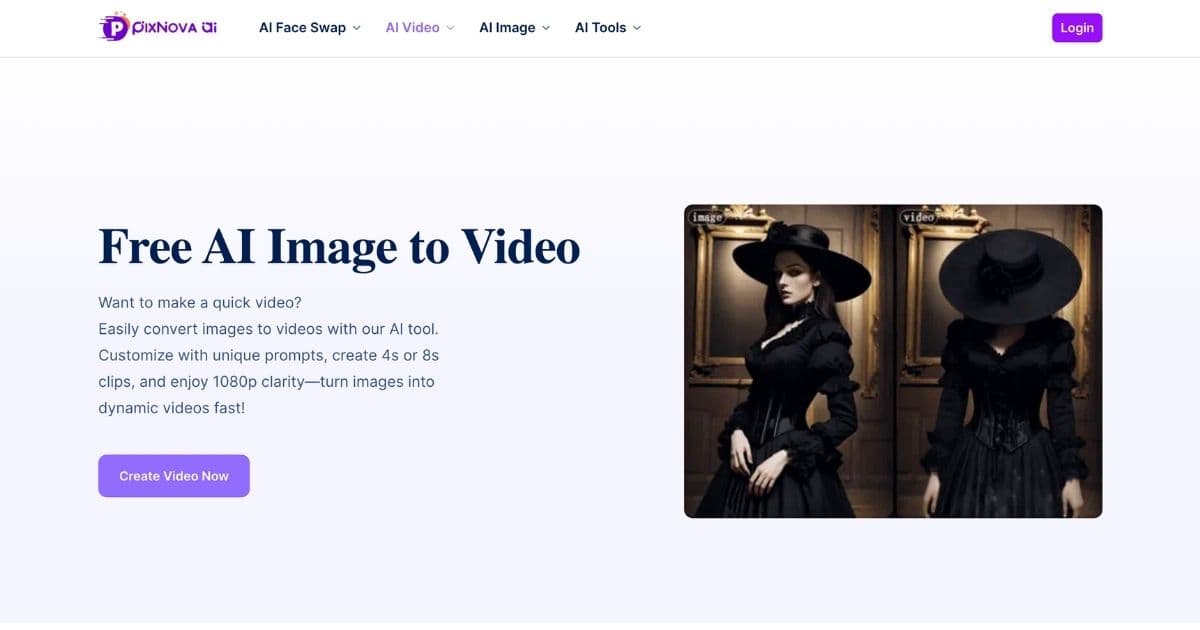
Task: Open the AI Face Swap dropdown chevron
Action: pos(355,28)
